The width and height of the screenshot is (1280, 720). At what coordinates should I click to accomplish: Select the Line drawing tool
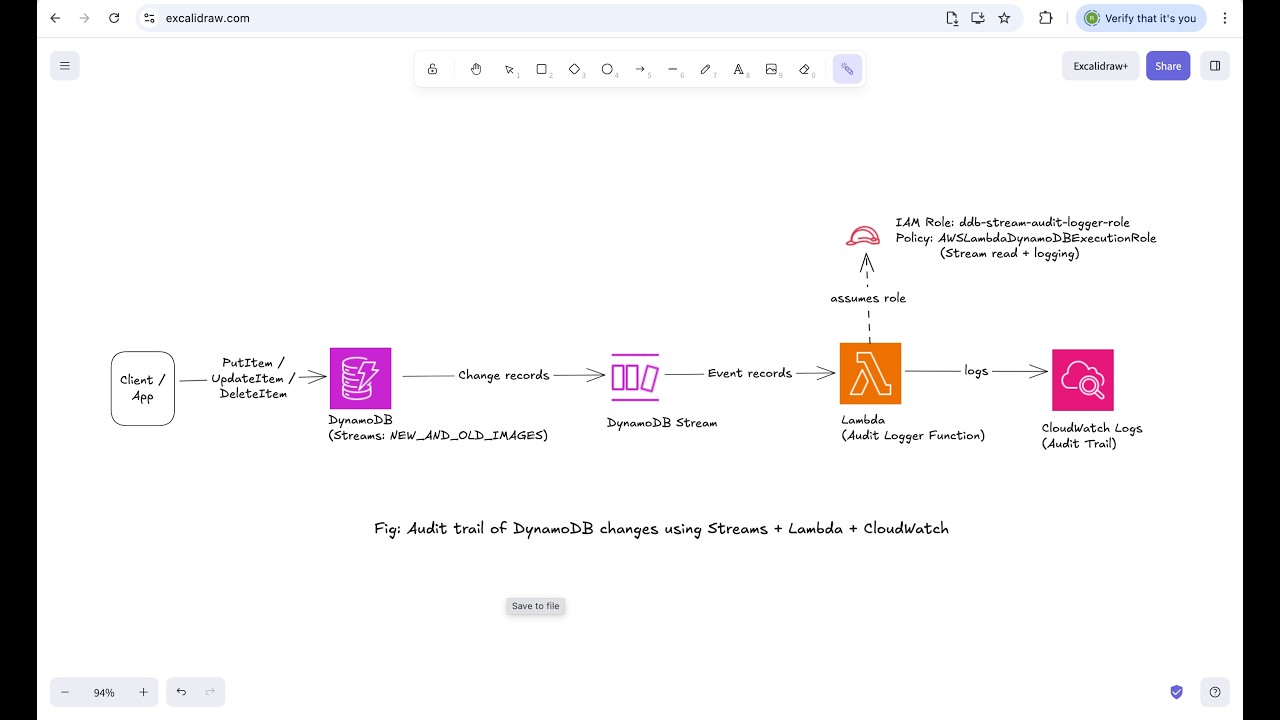673,69
